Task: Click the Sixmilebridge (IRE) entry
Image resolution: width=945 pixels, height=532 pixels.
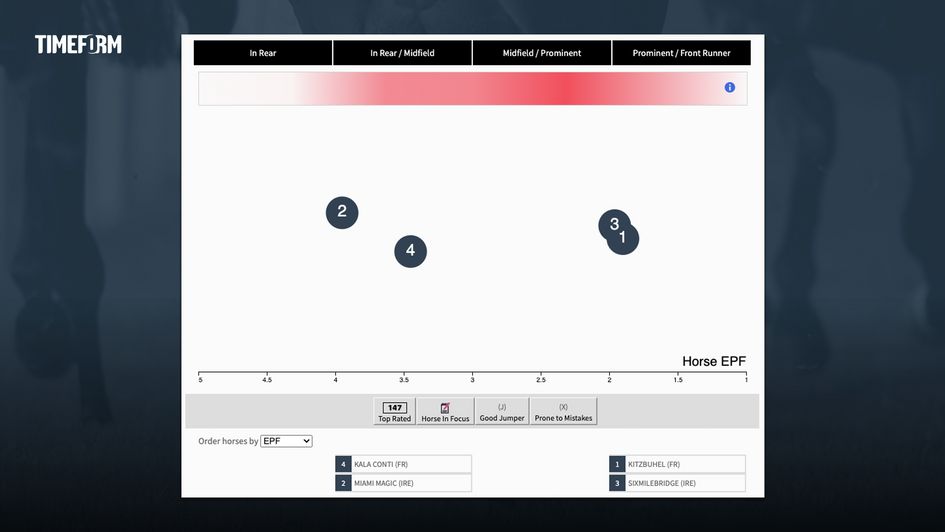Action: [685, 483]
